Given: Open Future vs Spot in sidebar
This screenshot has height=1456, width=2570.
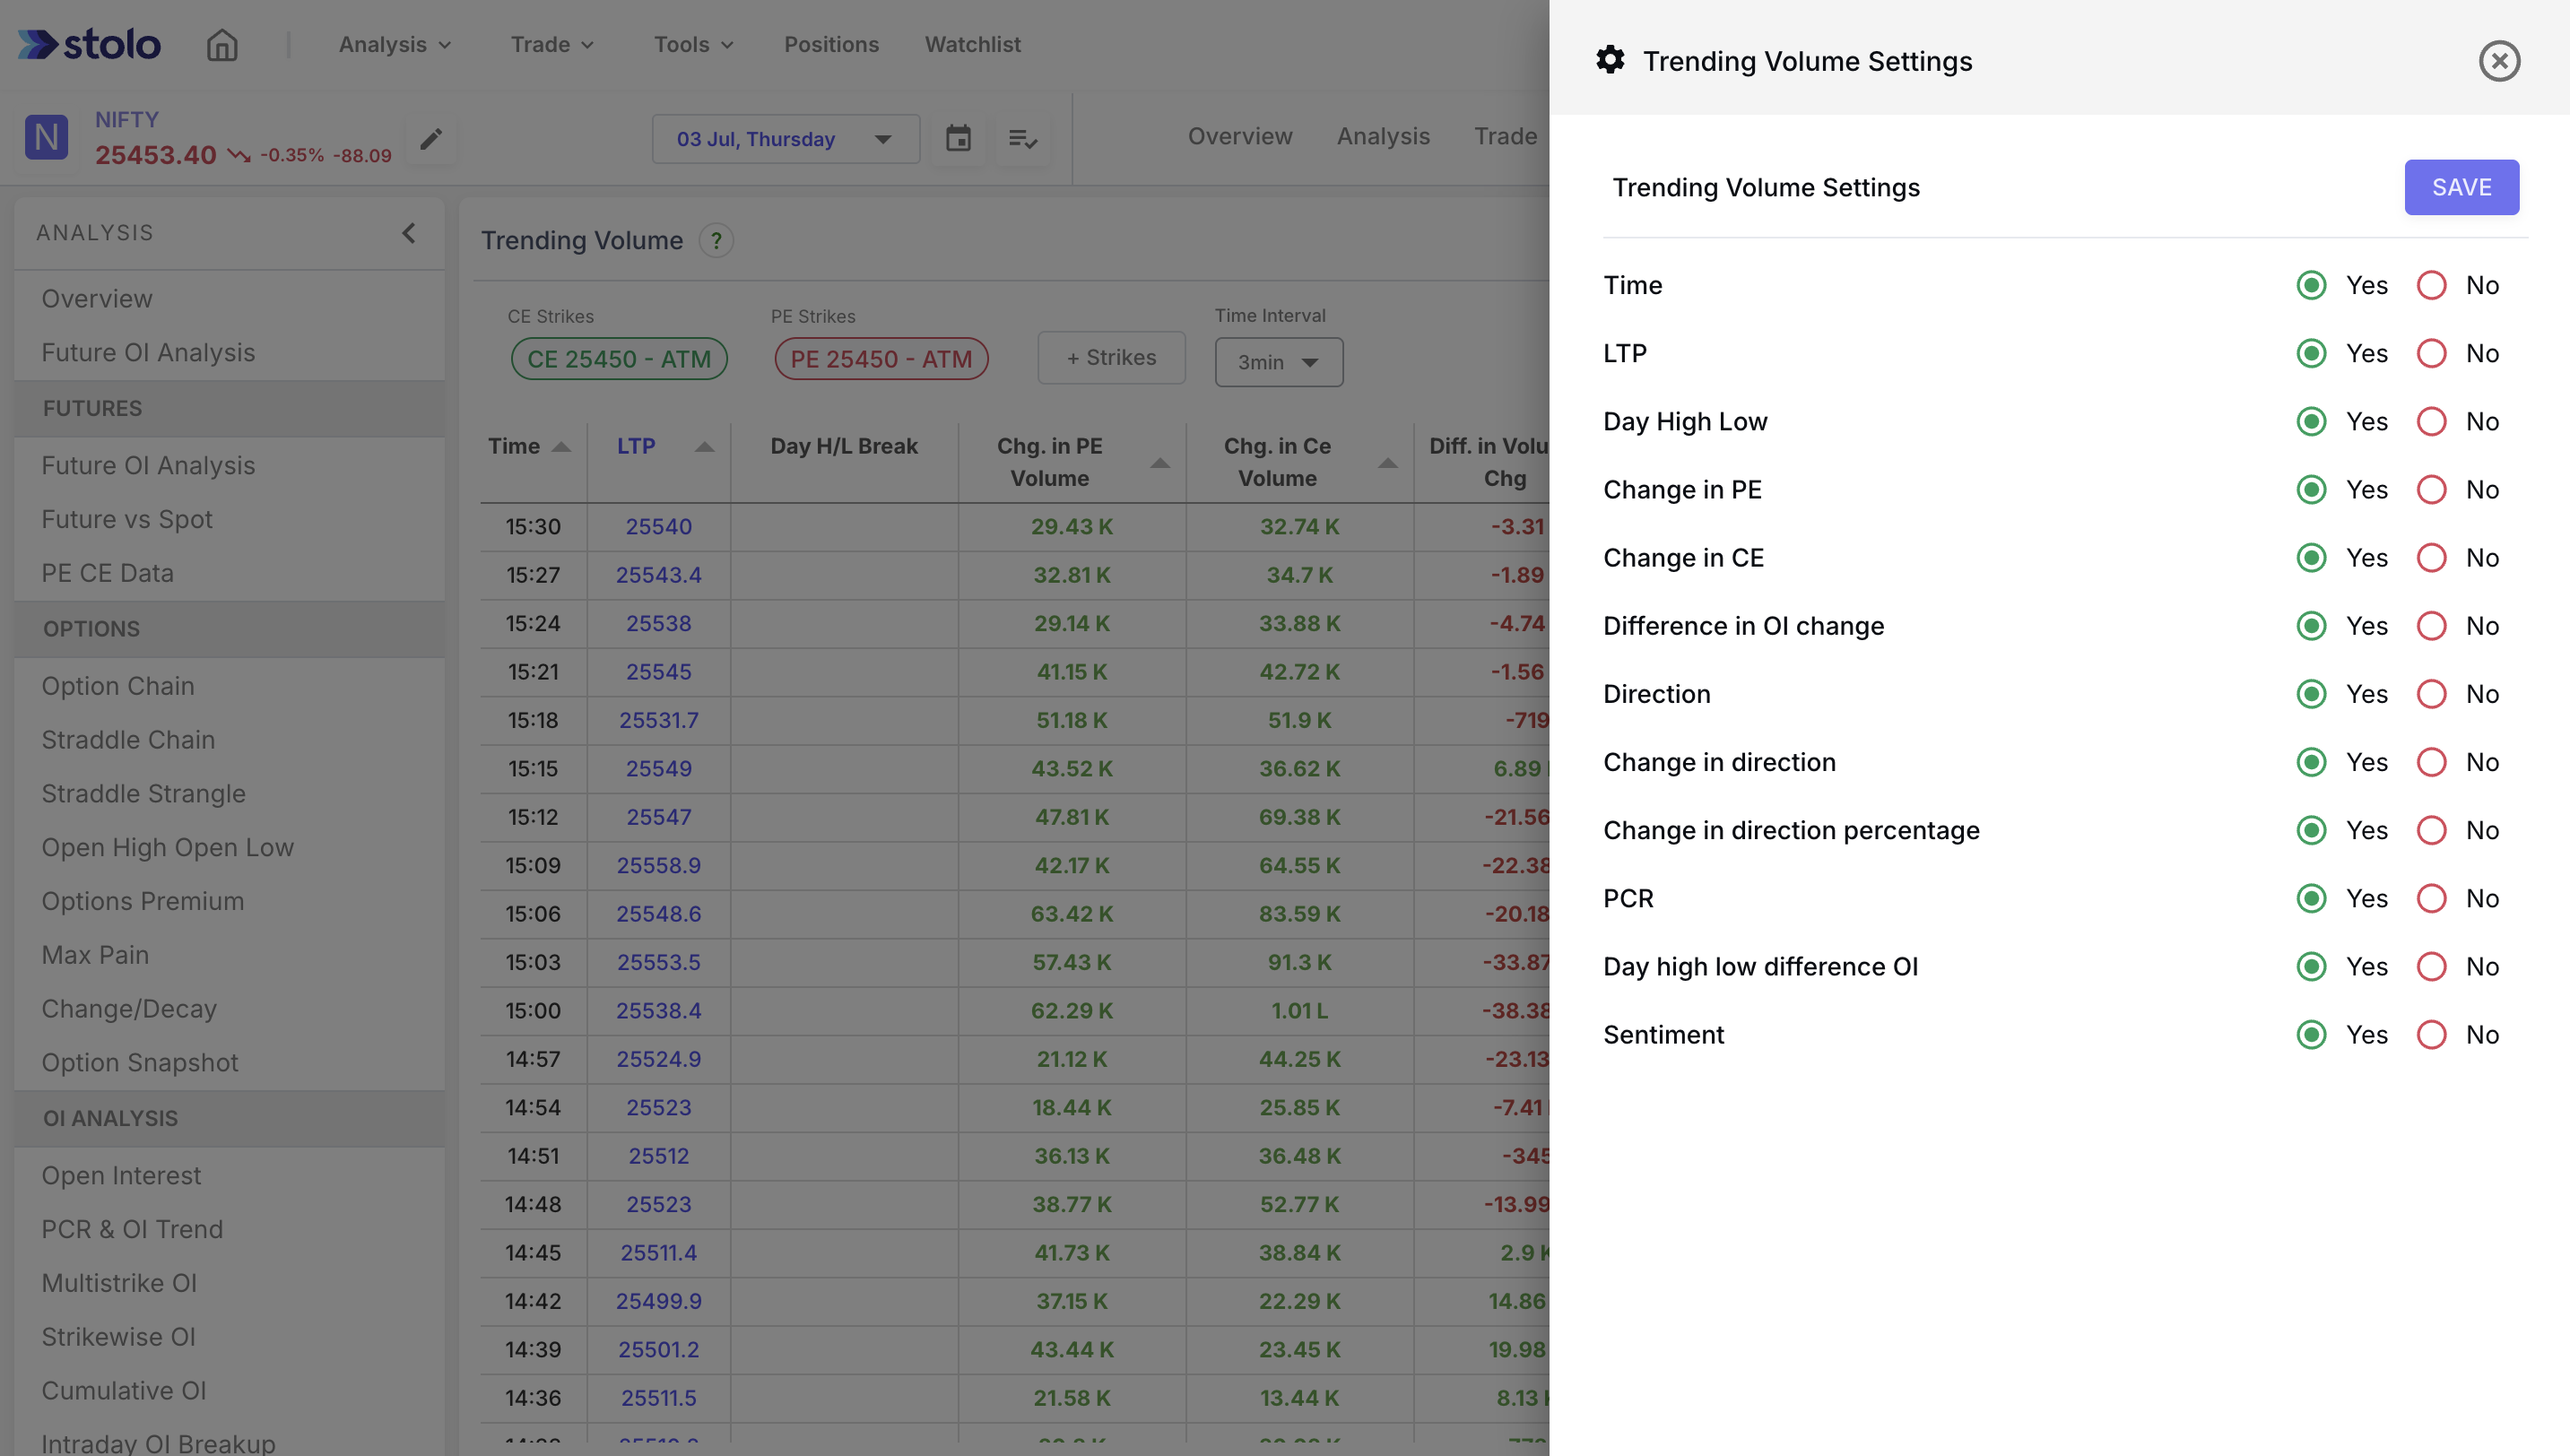Looking at the screenshot, I should coord(127,520).
